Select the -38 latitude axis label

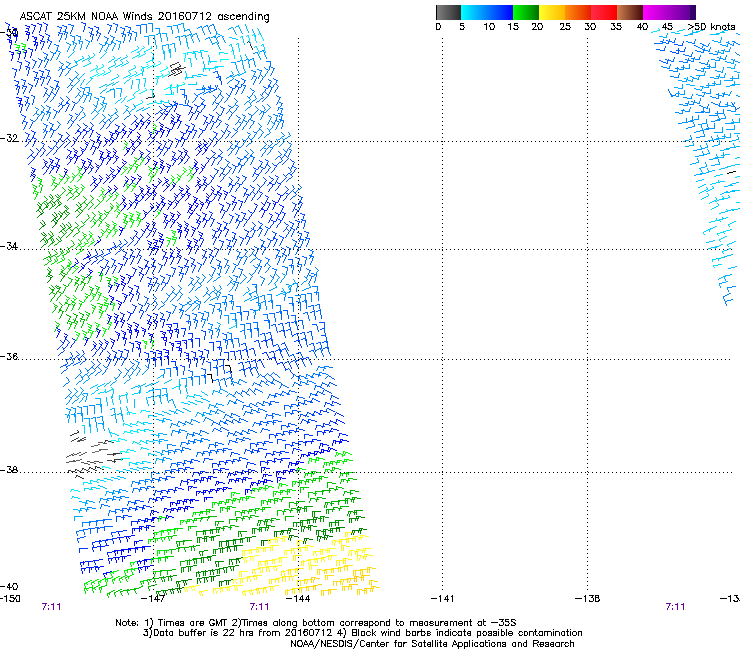9,470
